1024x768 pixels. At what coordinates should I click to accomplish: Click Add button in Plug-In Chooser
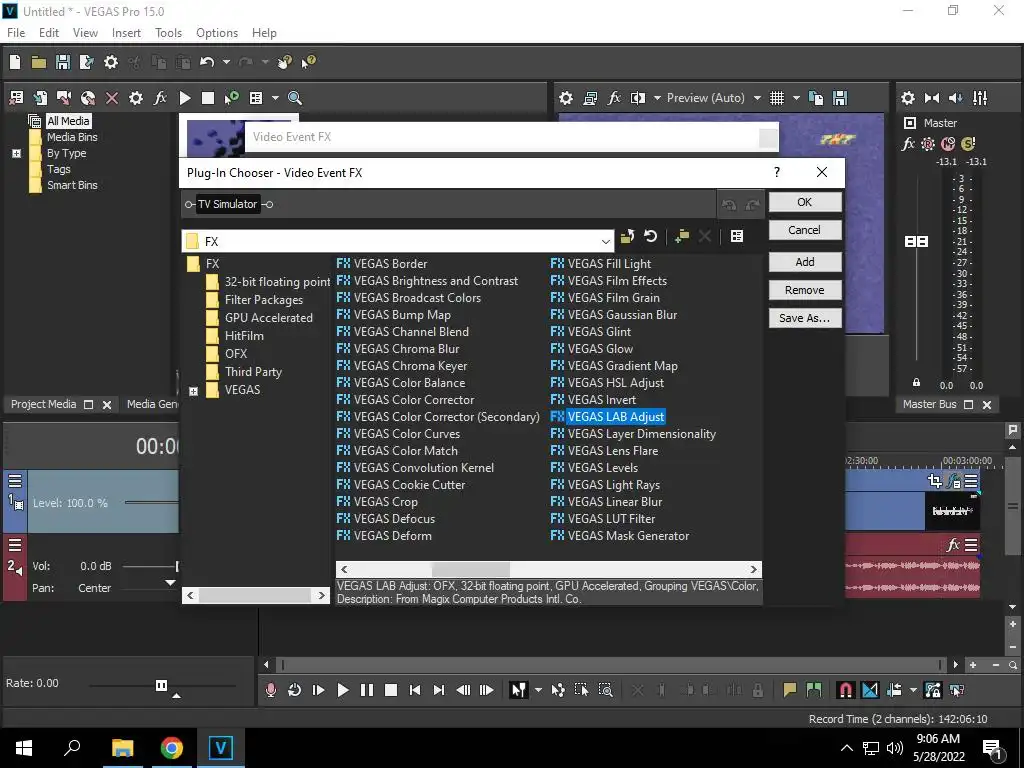[x=805, y=262]
